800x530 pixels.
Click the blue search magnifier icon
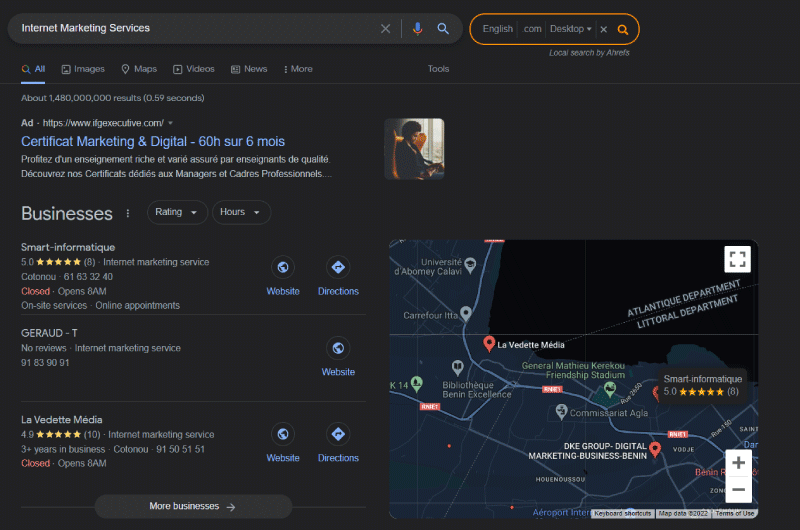pos(443,29)
